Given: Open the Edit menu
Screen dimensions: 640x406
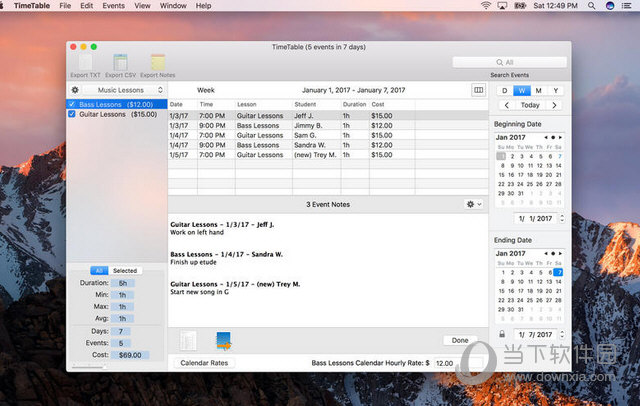Looking at the screenshot, I should point(87,6).
